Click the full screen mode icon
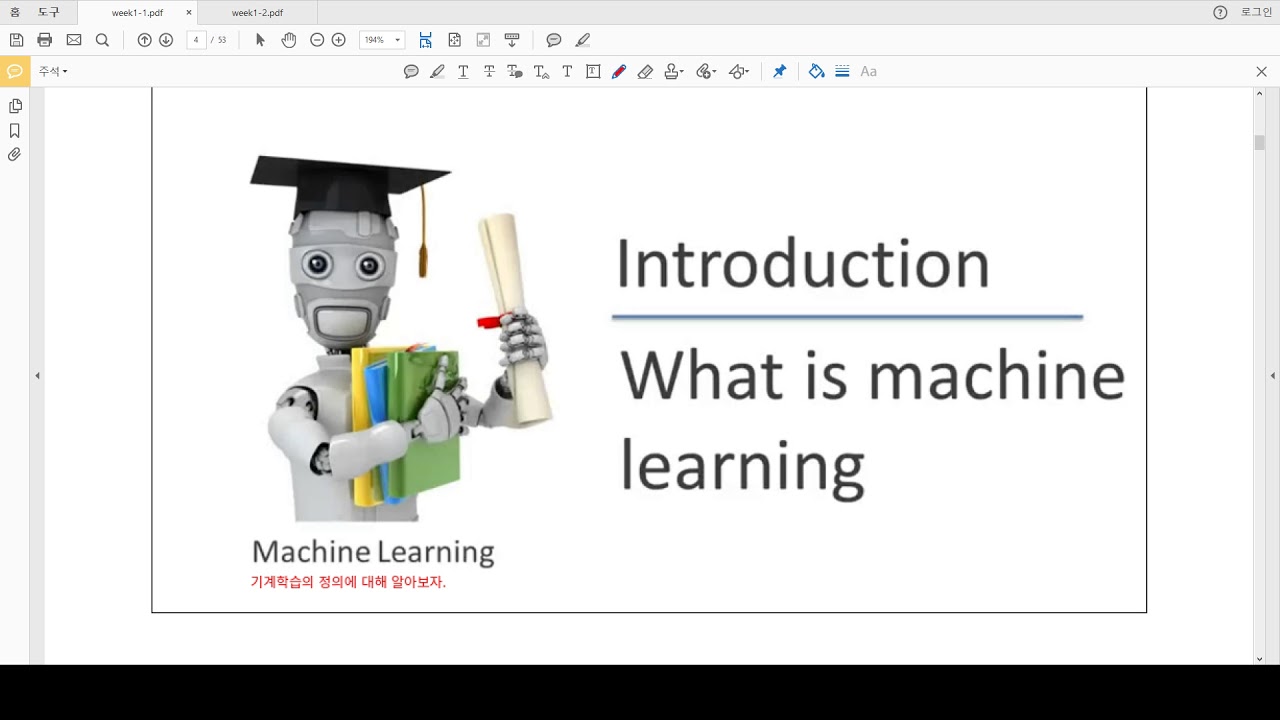The image size is (1280, 720). tap(483, 40)
